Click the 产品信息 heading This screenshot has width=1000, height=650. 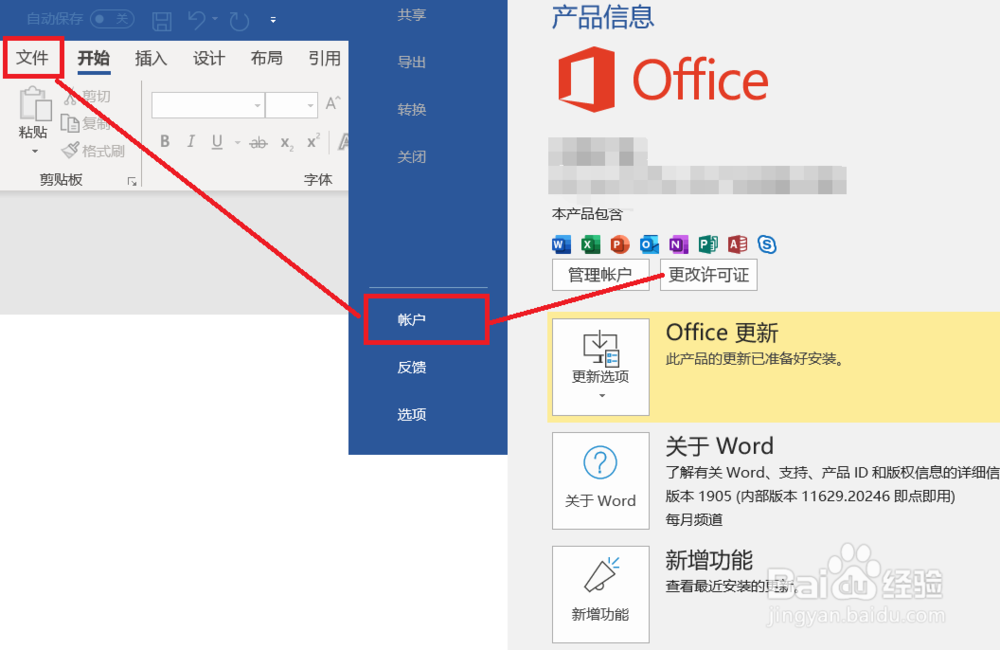(x=603, y=17)
